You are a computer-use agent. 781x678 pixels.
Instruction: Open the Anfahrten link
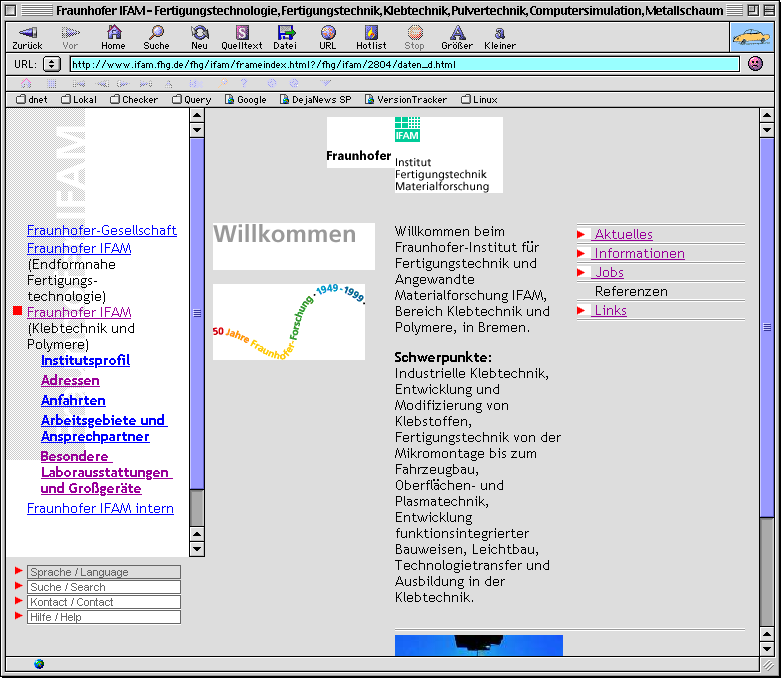(x=73, y=401)
